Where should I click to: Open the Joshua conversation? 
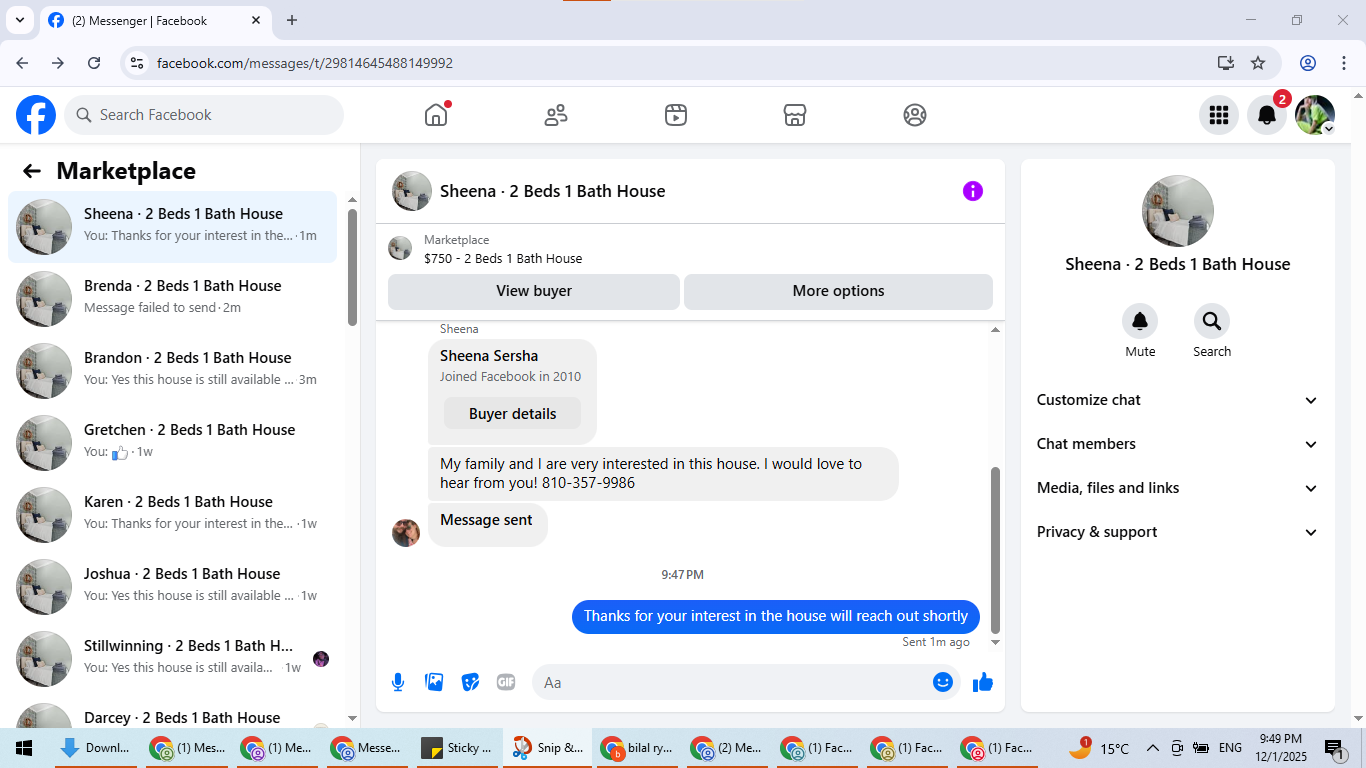point(173,587)
